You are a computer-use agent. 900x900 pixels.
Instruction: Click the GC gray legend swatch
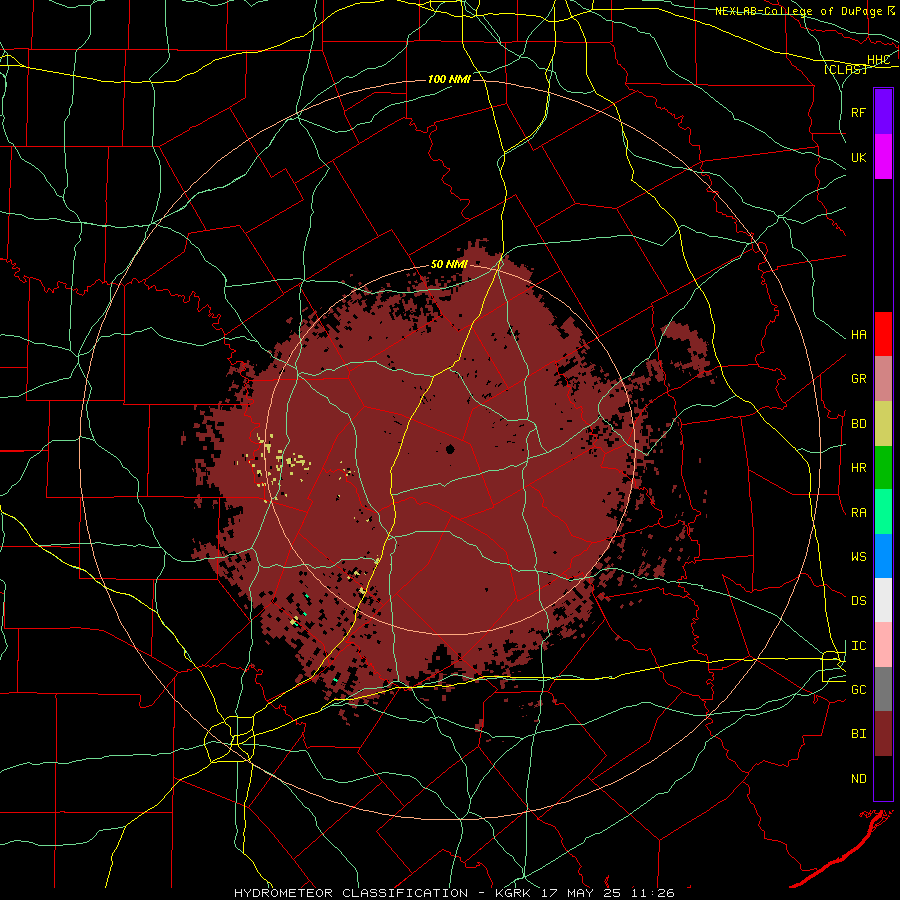point(883,689)
